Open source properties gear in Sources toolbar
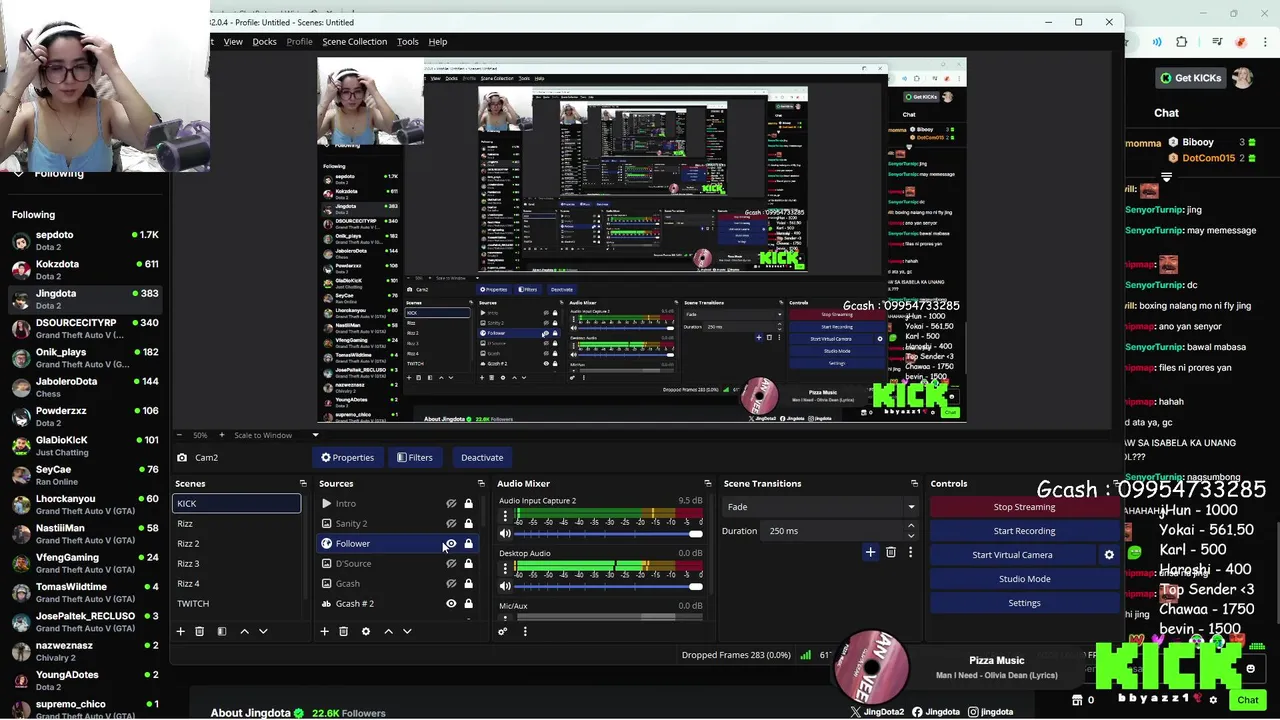This screenshot has height=720, width=1280. (x=366, y=631)
